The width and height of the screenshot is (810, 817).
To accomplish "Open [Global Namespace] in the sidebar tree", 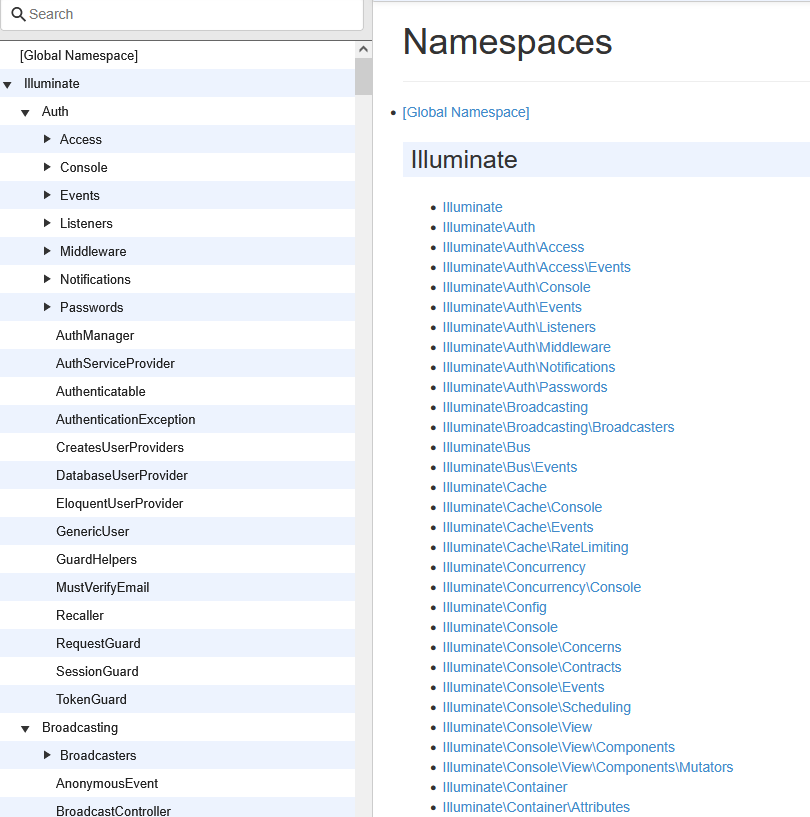I will (79, 56).
